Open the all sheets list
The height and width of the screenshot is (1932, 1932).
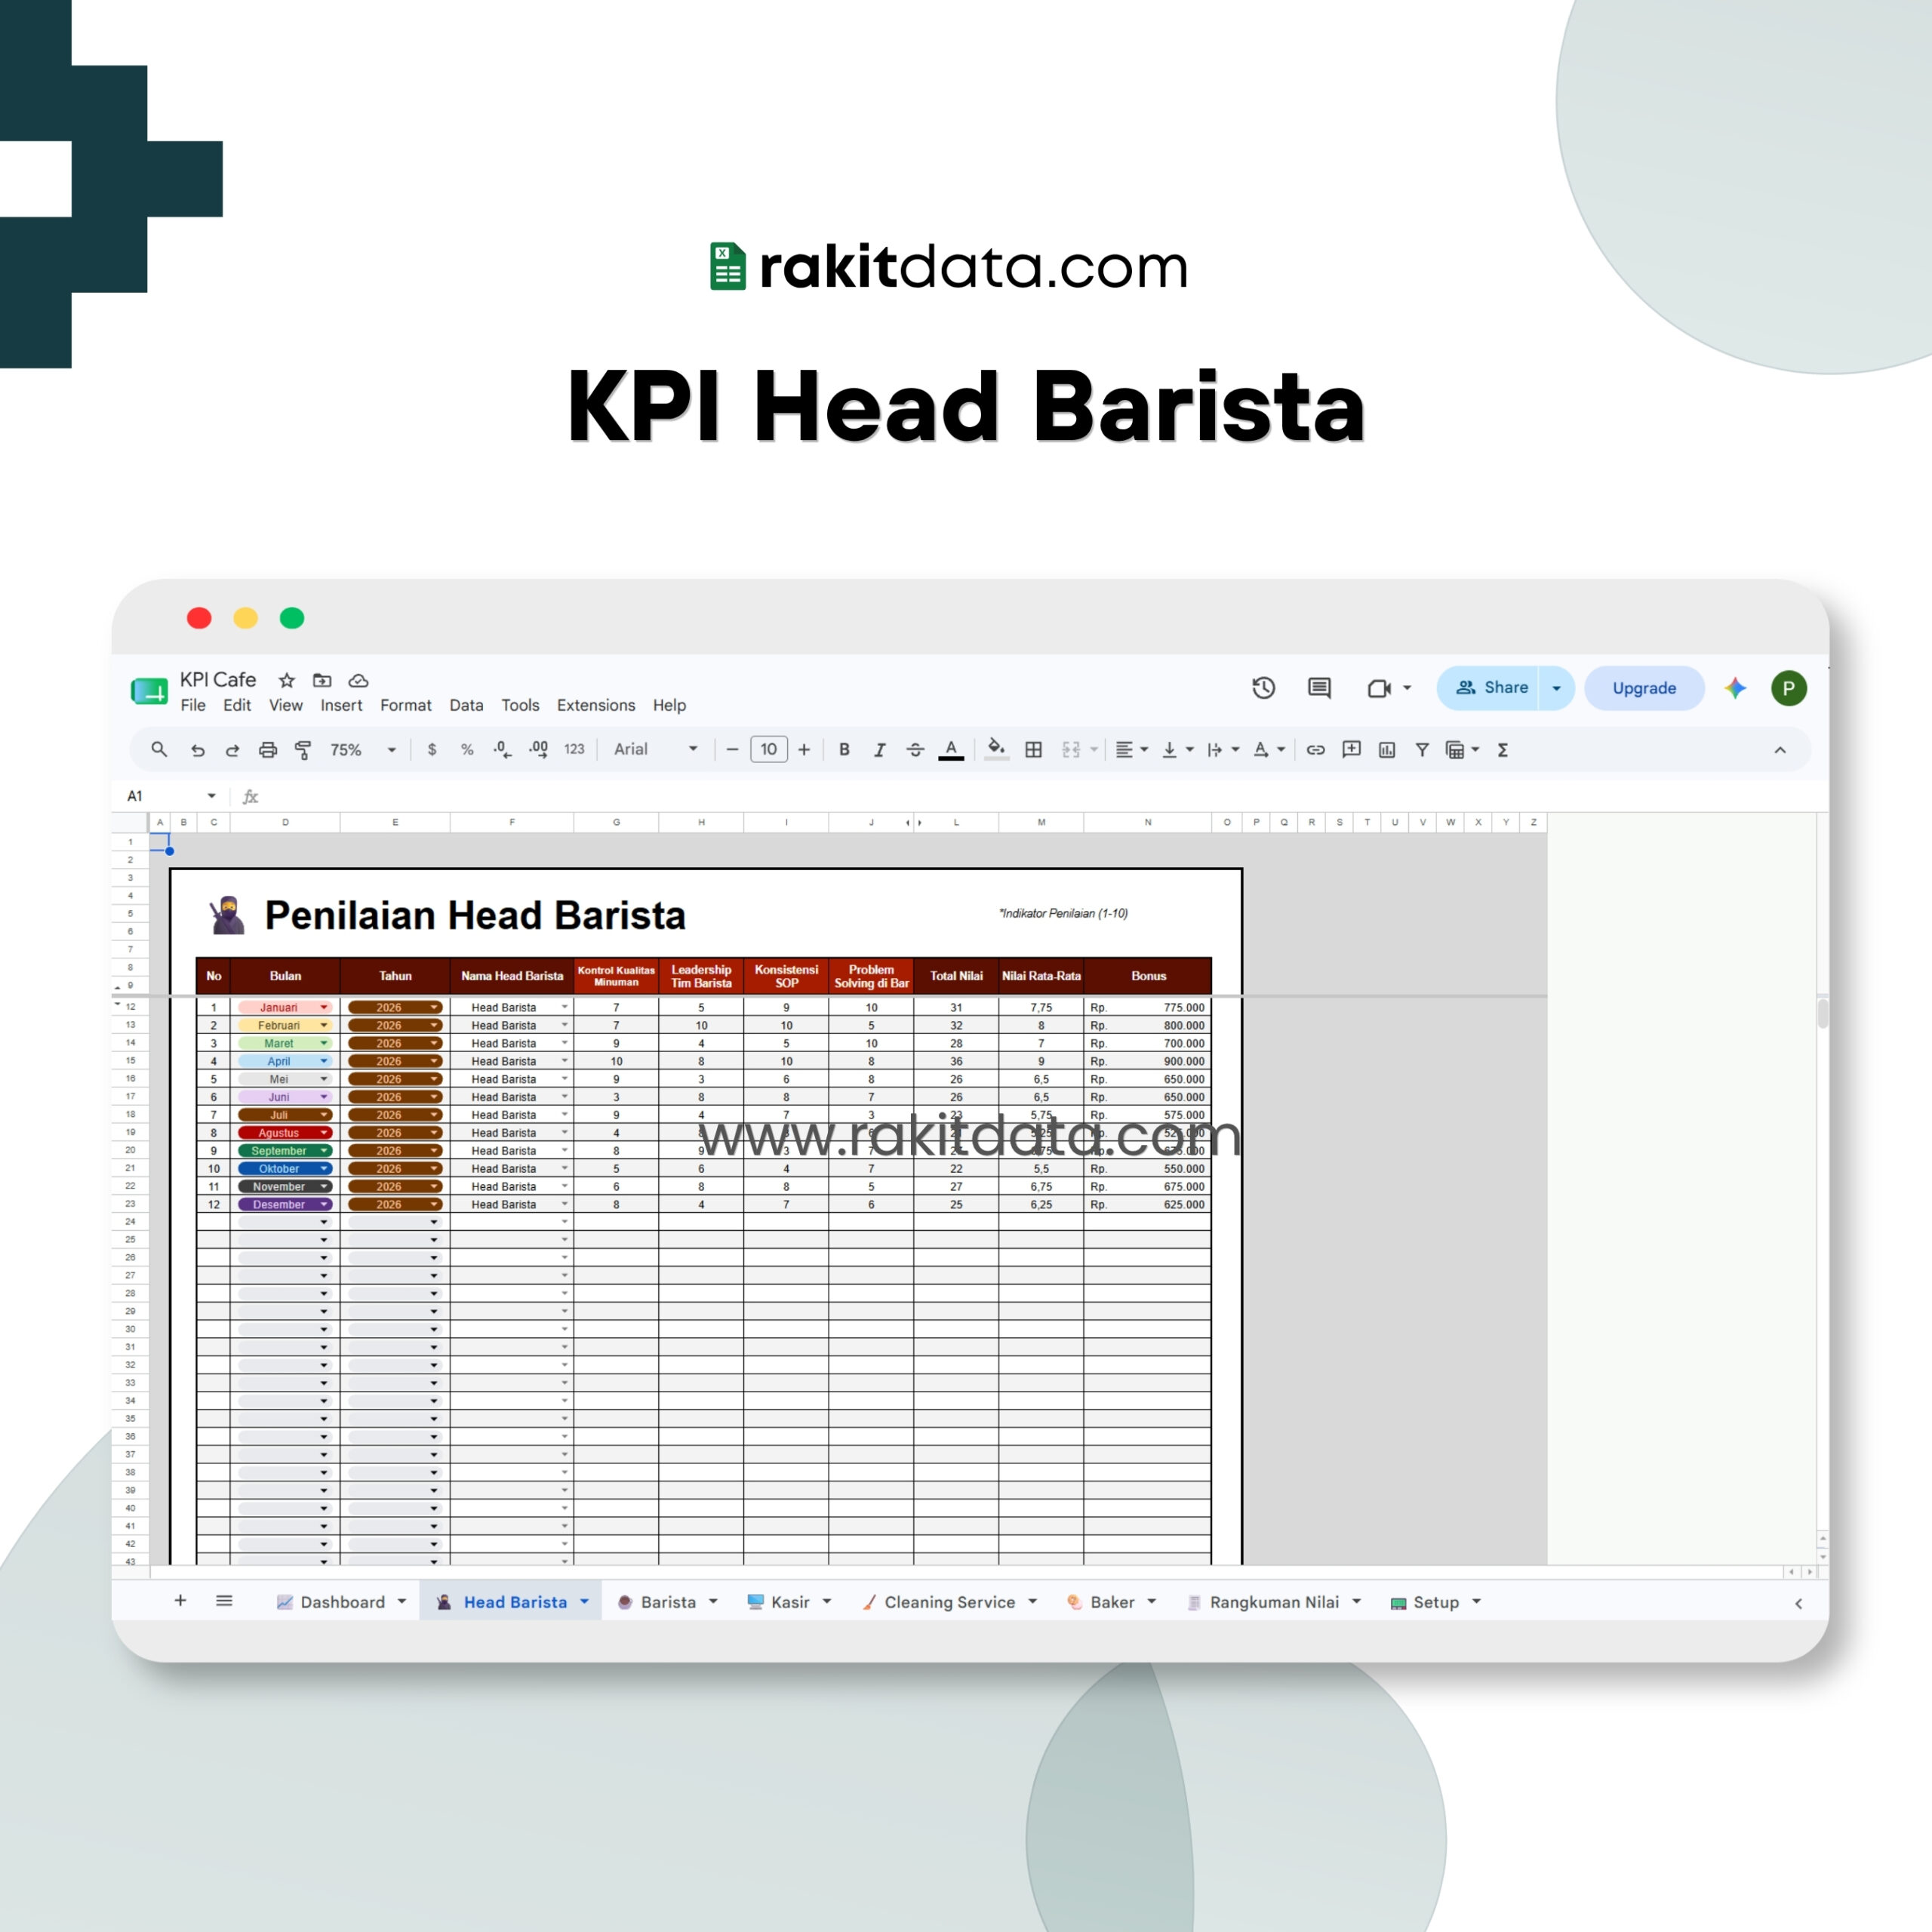[x=224, y=1601]
